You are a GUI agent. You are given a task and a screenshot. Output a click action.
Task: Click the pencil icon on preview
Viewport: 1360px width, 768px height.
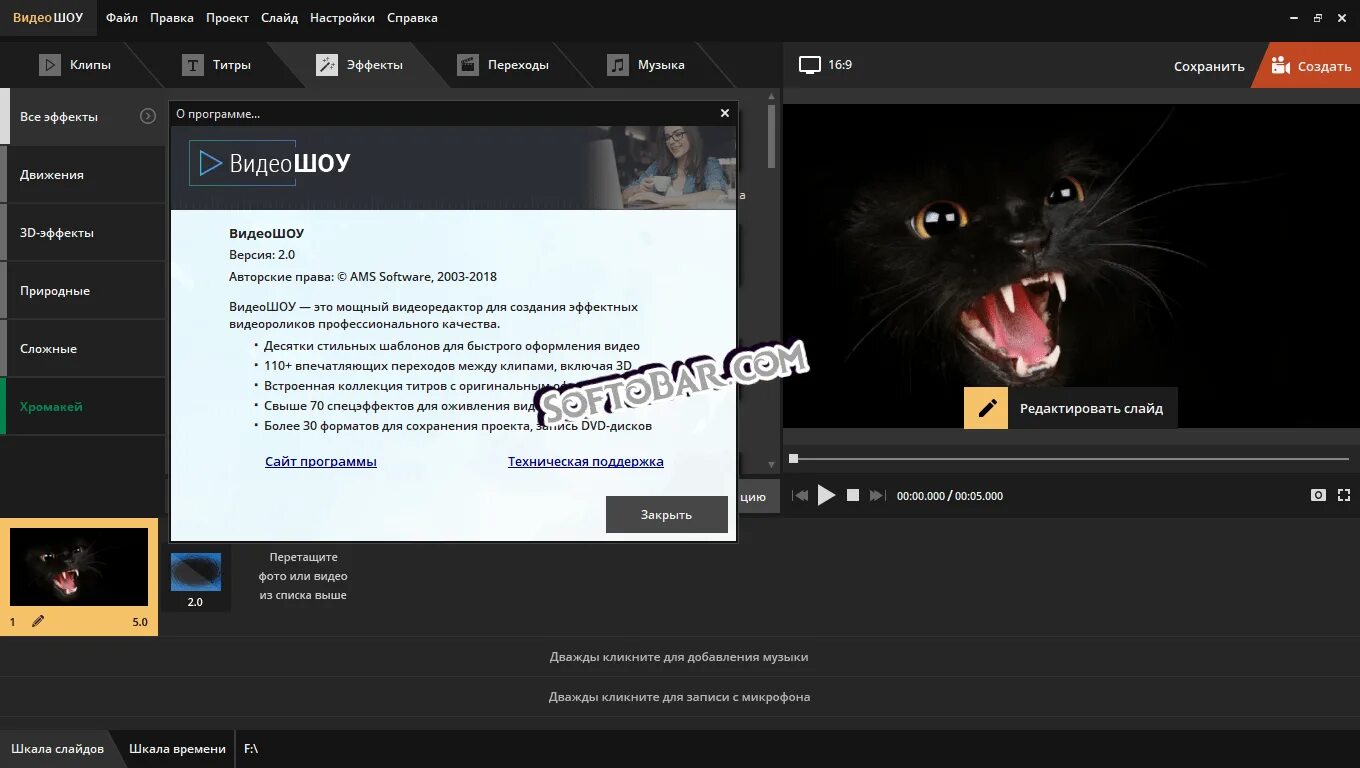click(986, 408)
